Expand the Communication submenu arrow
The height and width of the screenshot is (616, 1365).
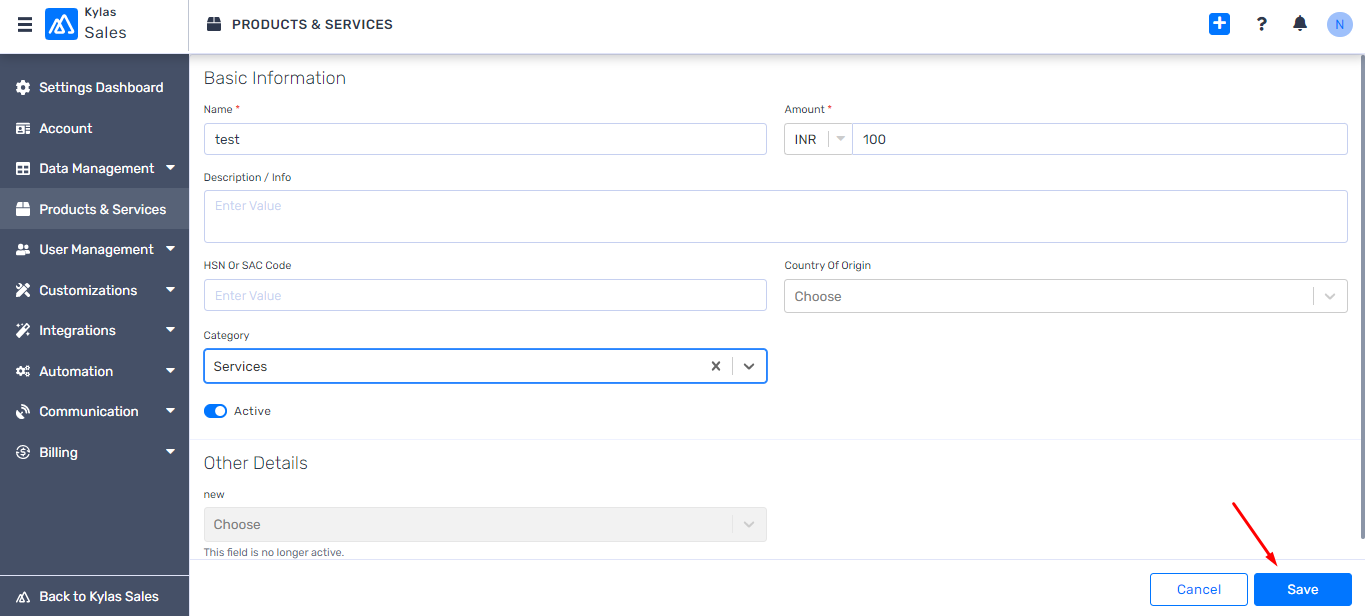(170, 411)
